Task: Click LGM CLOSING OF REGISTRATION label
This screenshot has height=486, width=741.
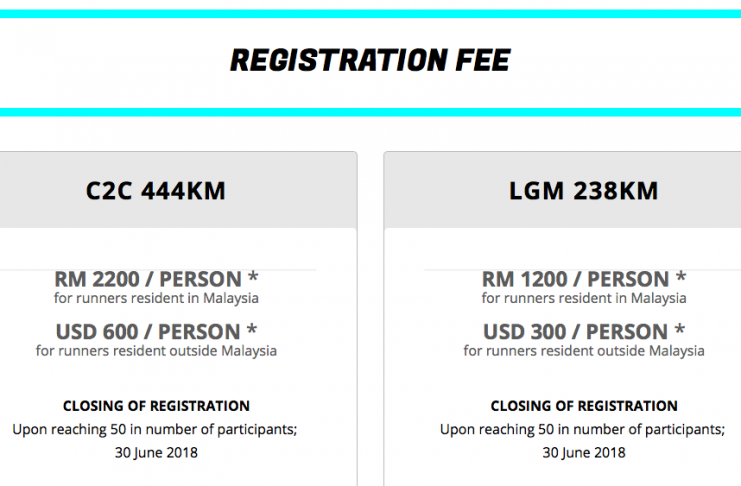Action: point(584,406)
